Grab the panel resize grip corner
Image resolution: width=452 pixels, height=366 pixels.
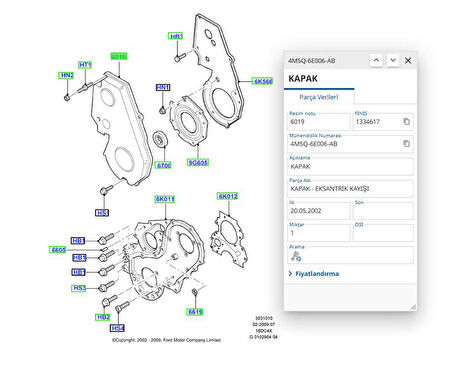click(x=413, y=307)
